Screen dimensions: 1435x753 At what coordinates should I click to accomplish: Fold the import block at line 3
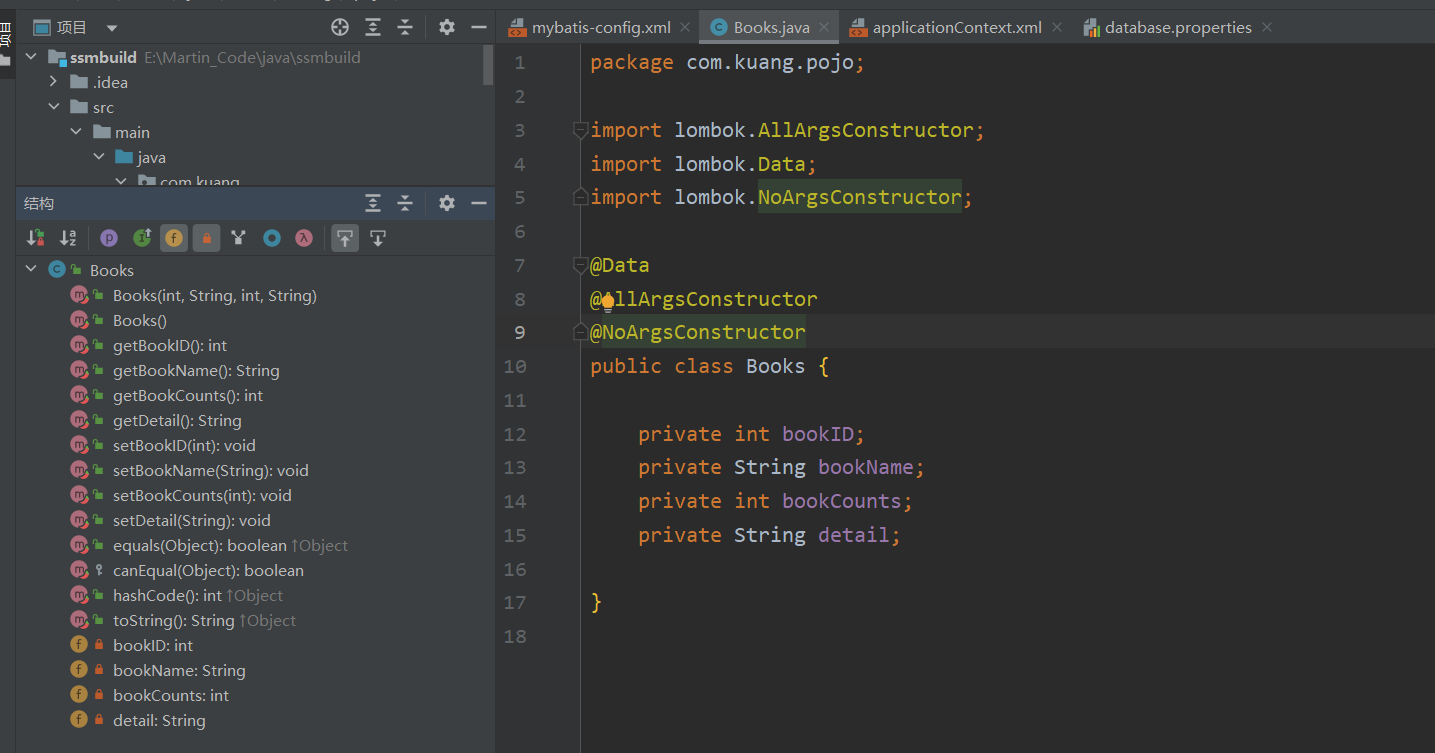(579, 130)
